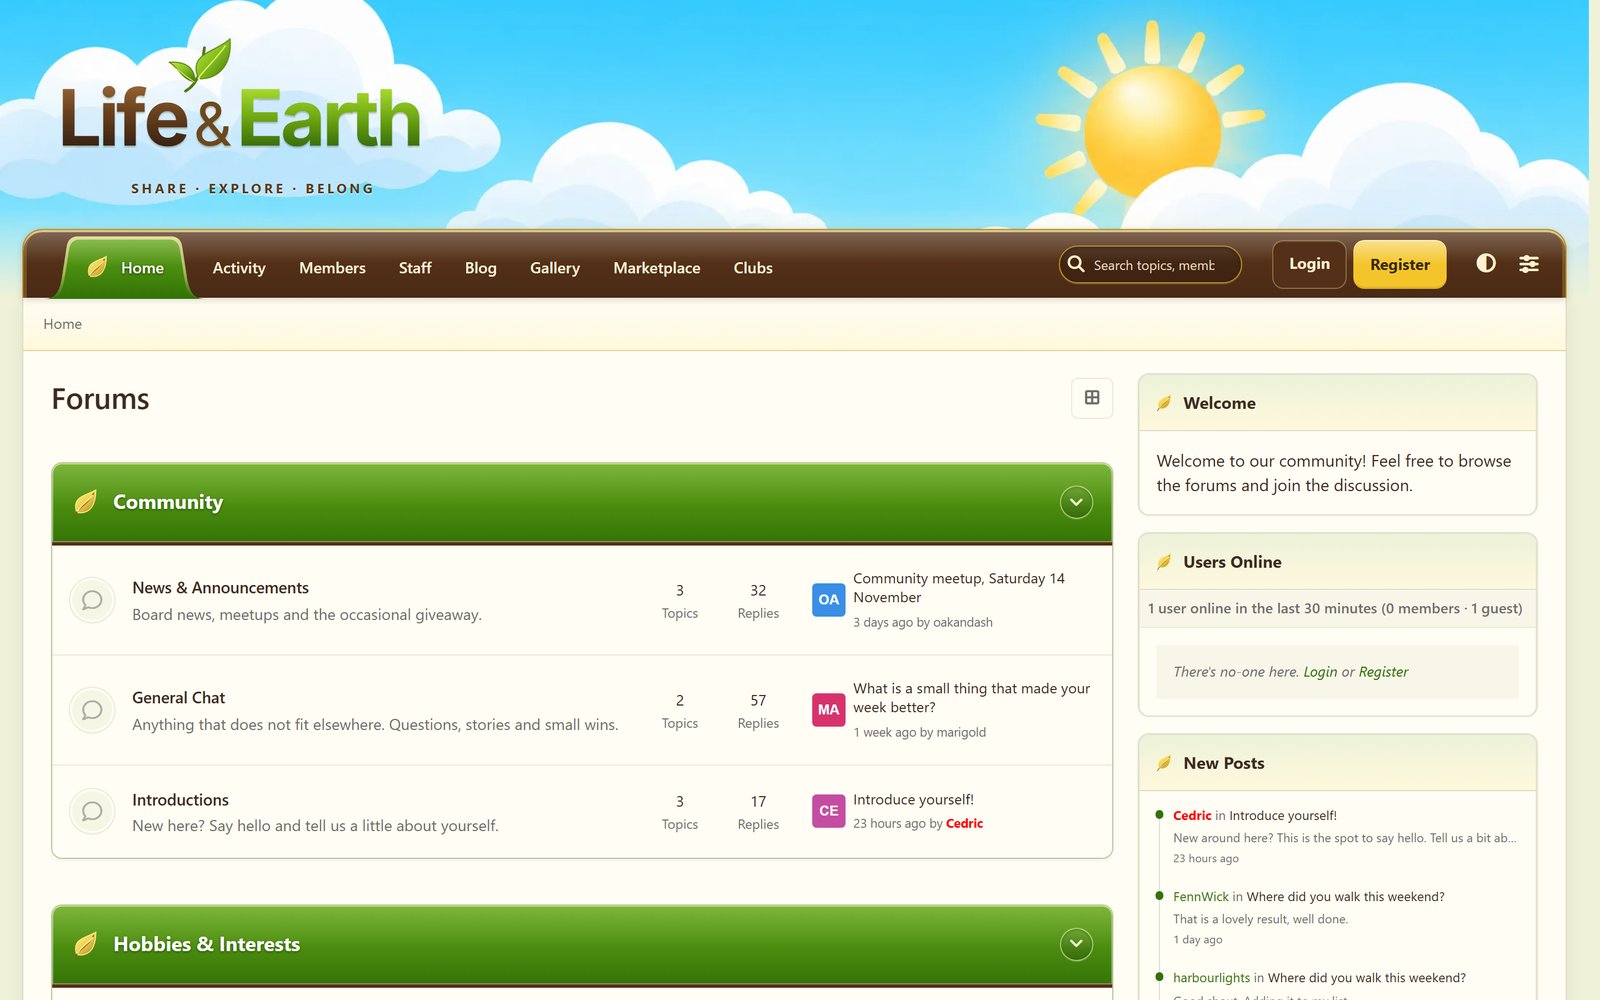Open harbourlights' profile in New Posts
The height and width of the screenshot is (1000, 1600).
(x=1211, y=978)
